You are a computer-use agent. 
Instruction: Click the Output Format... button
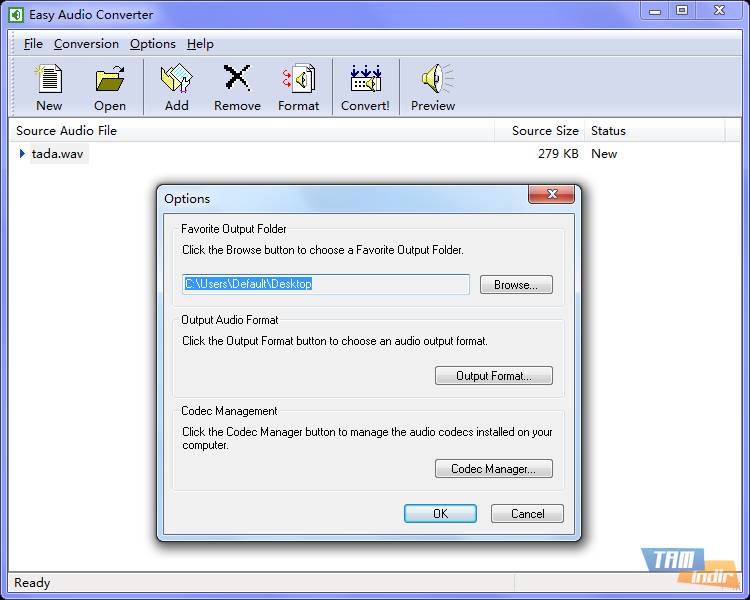tap(494, 376)
